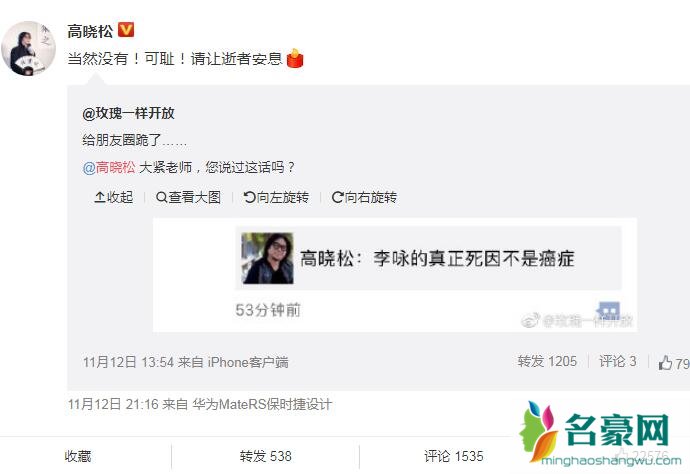Click the 华为MateRS保时捷设计 source link
Viewport: 690px width, 474px height.
(x=262, y=404)
